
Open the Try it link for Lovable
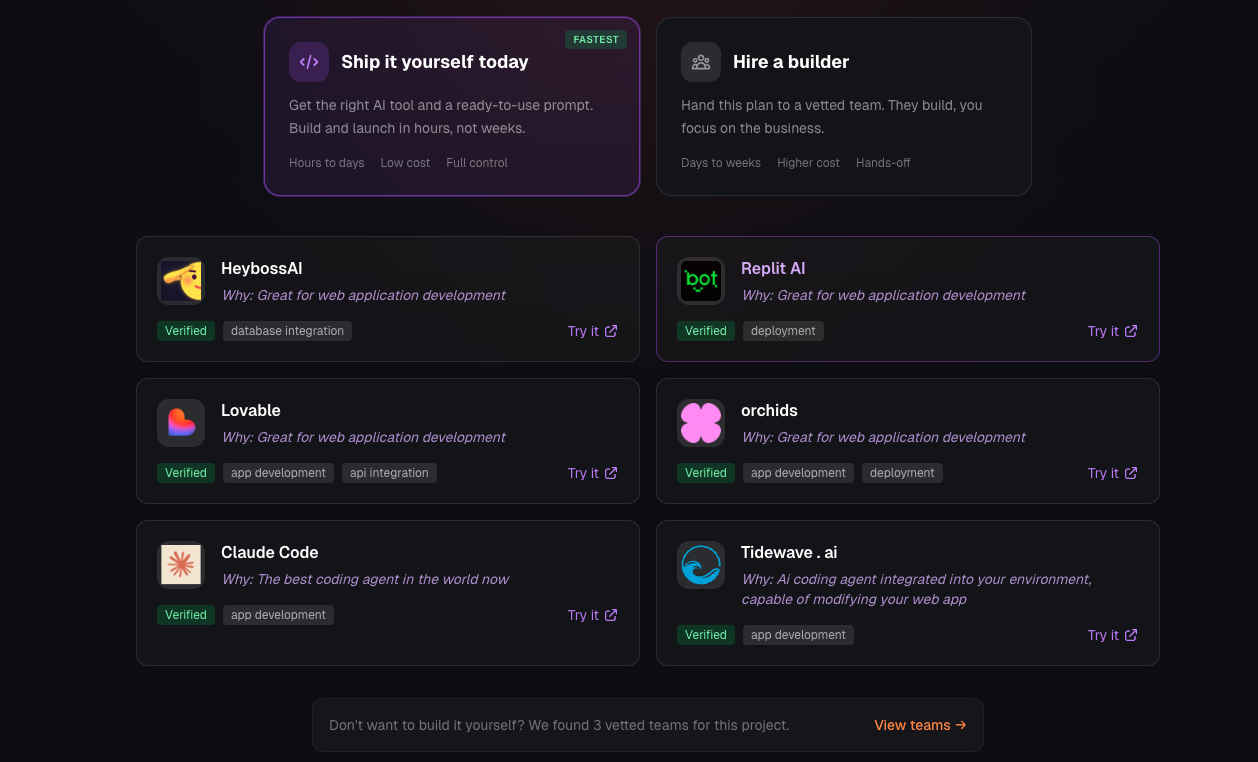tap(592, 473)
